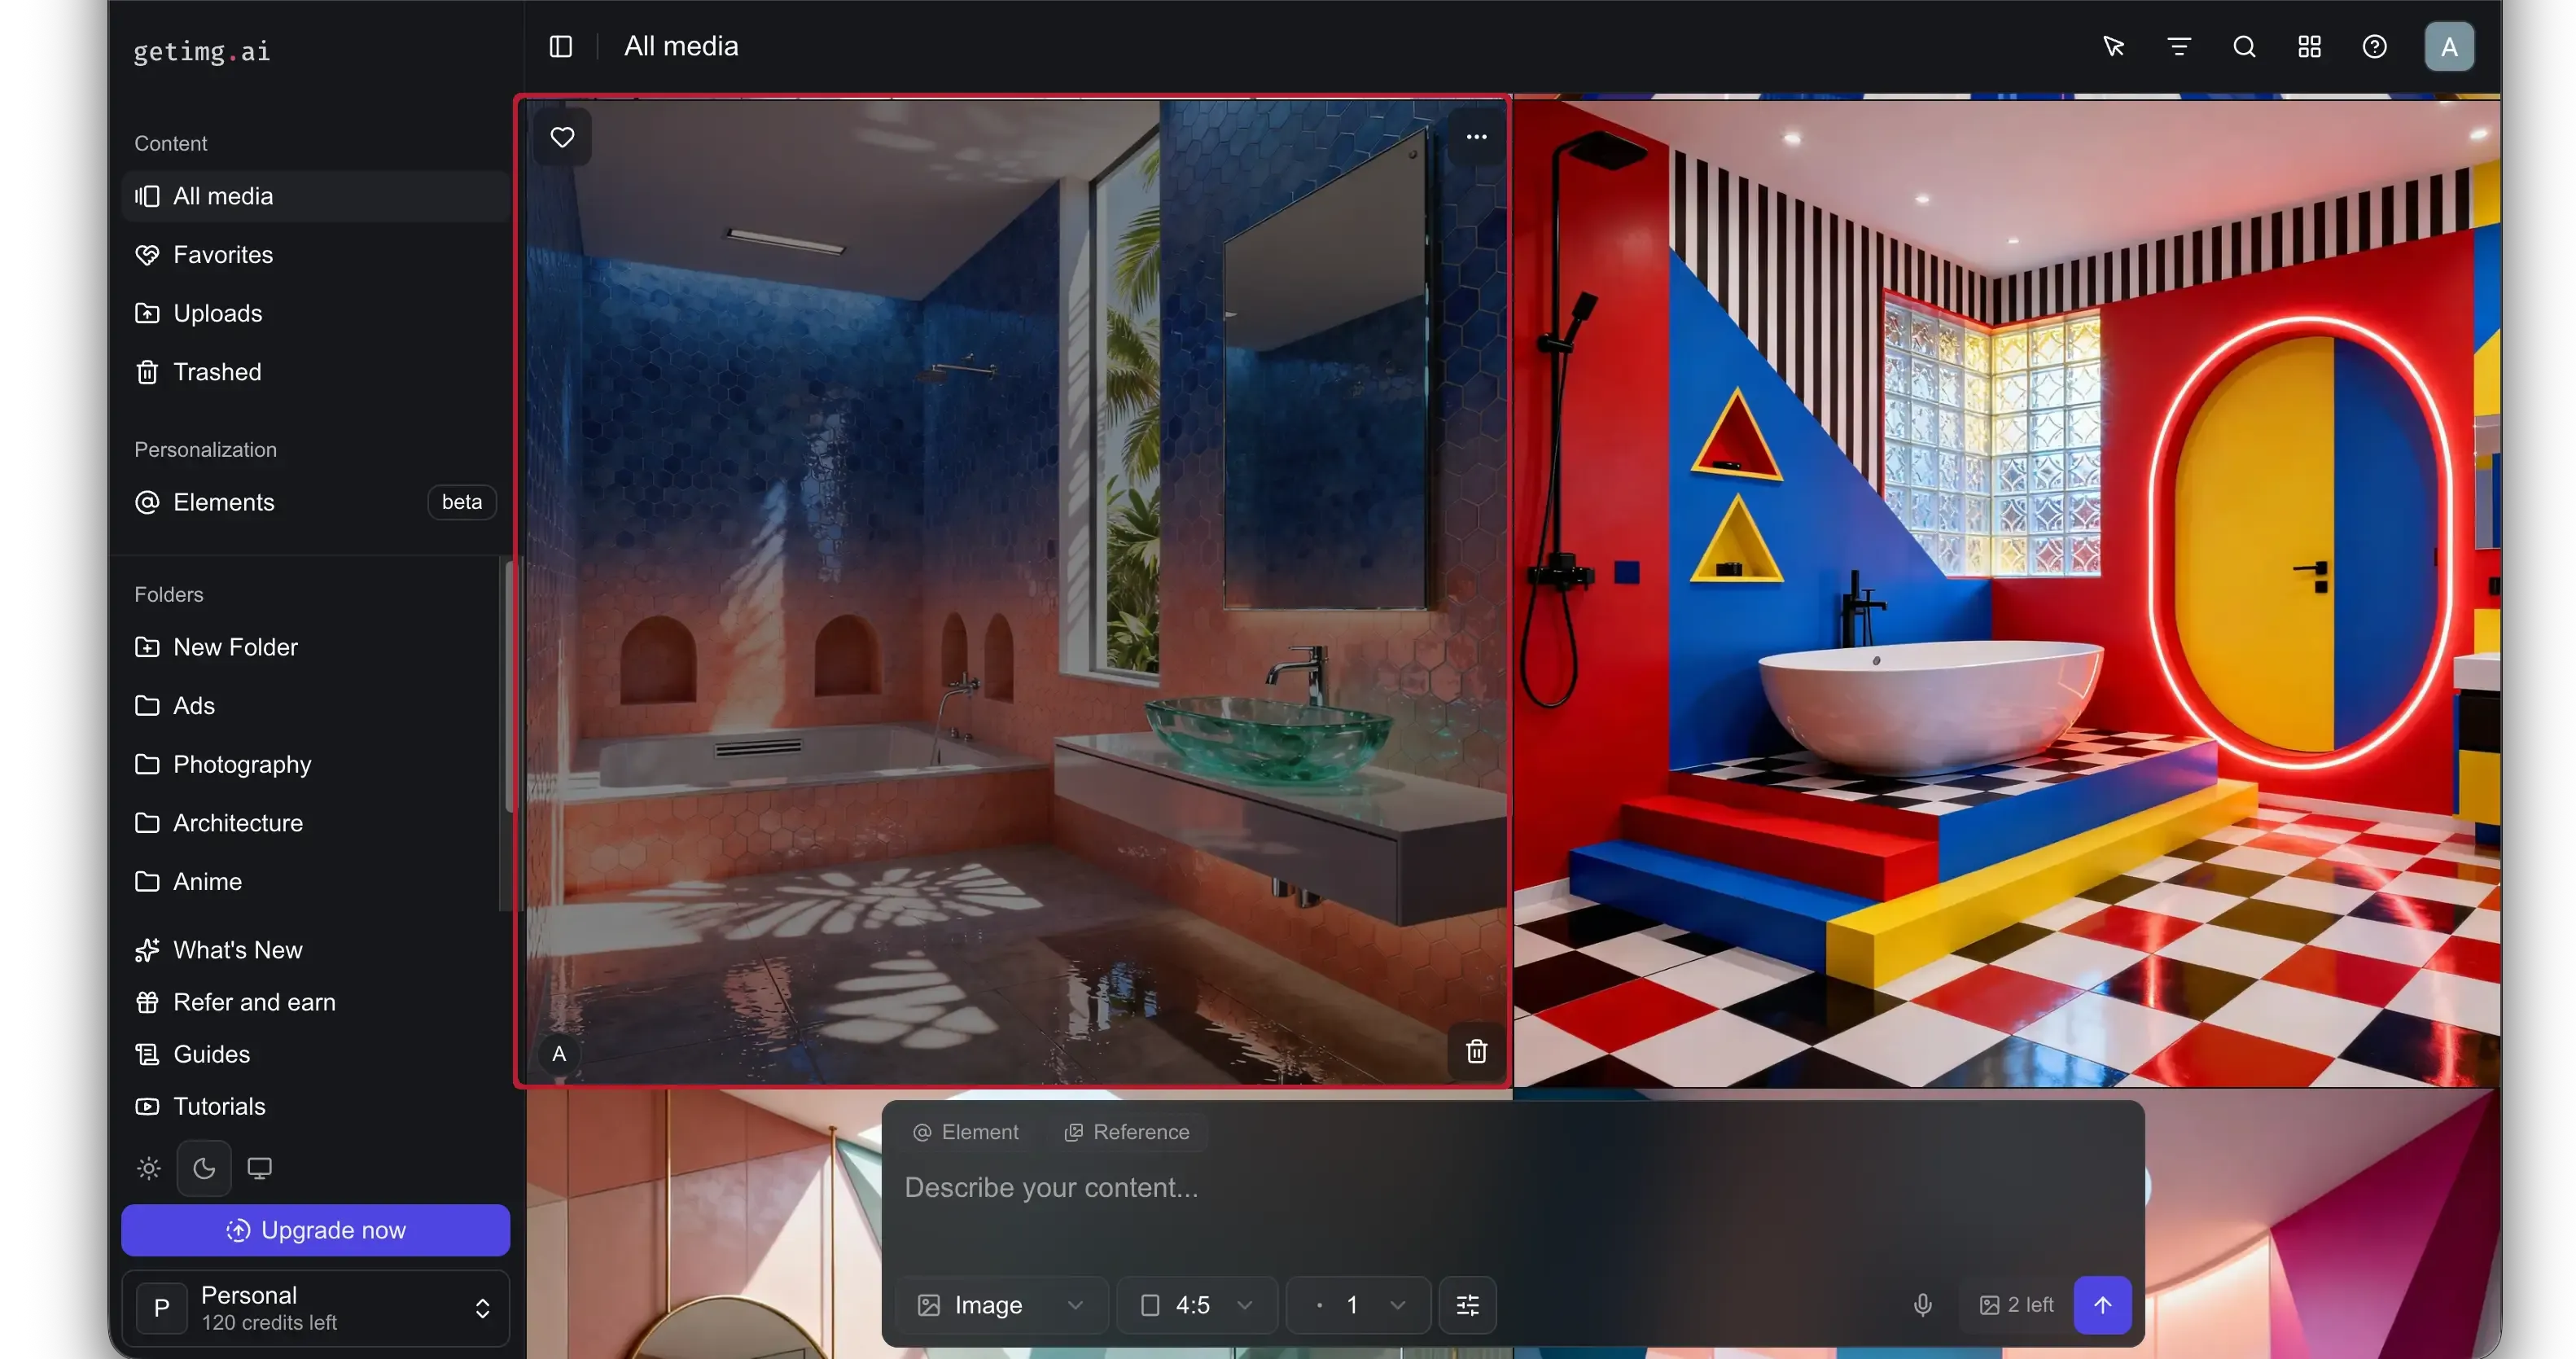This screenshot has width=2576, height=1359.
Task: Change the grid layout view
Action: point(2309,47)
